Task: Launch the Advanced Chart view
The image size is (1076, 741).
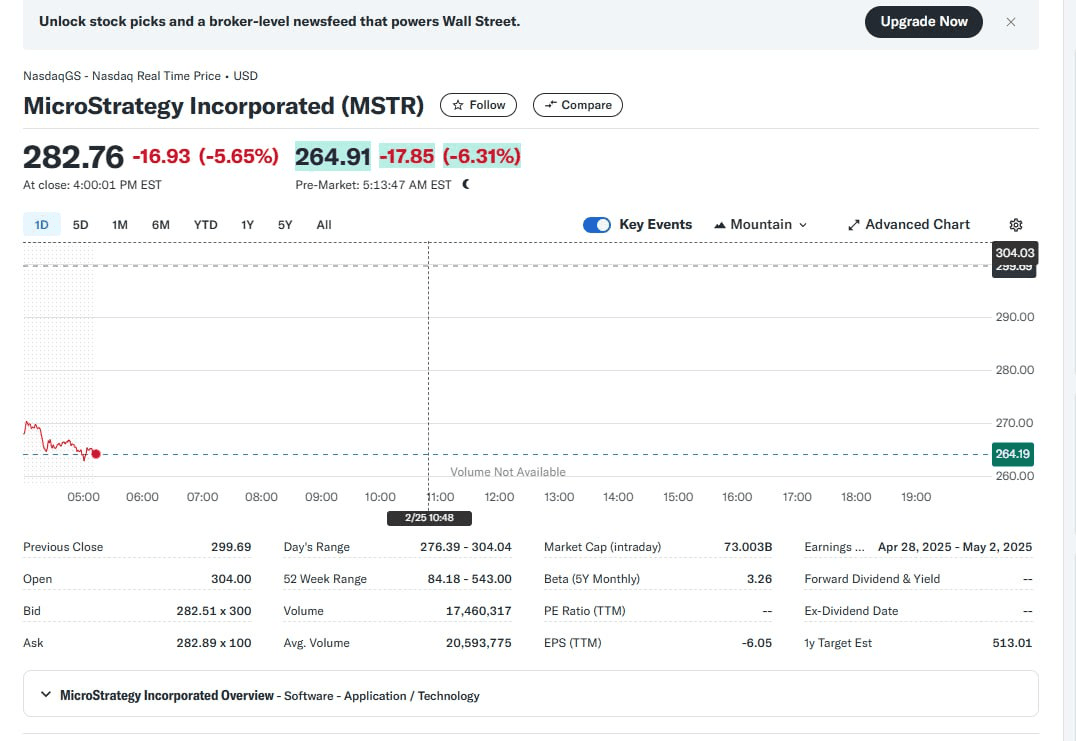Action: point(909,225)
